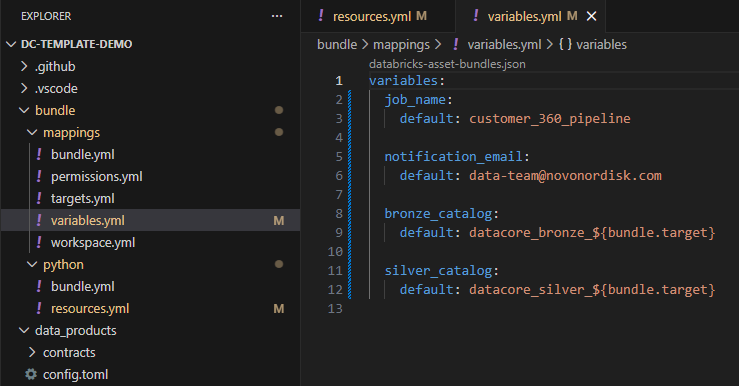Click the modified dot indicator on mappings folder
Image resolution: width=739 pixels, height=386 pixels.
(x=279, y=132)
